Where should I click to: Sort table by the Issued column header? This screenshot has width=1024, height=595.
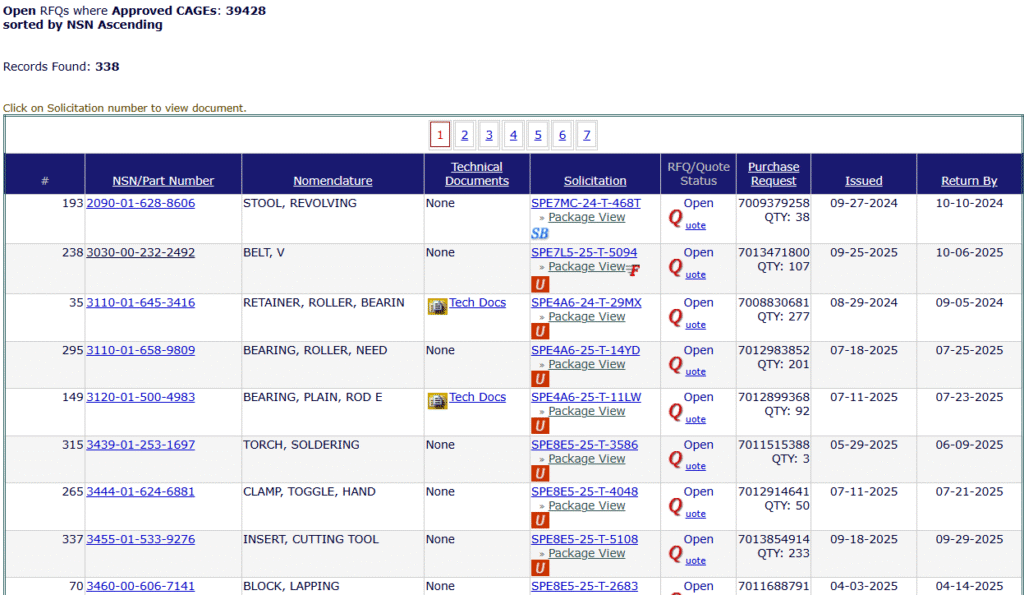(x=863, y=181)
